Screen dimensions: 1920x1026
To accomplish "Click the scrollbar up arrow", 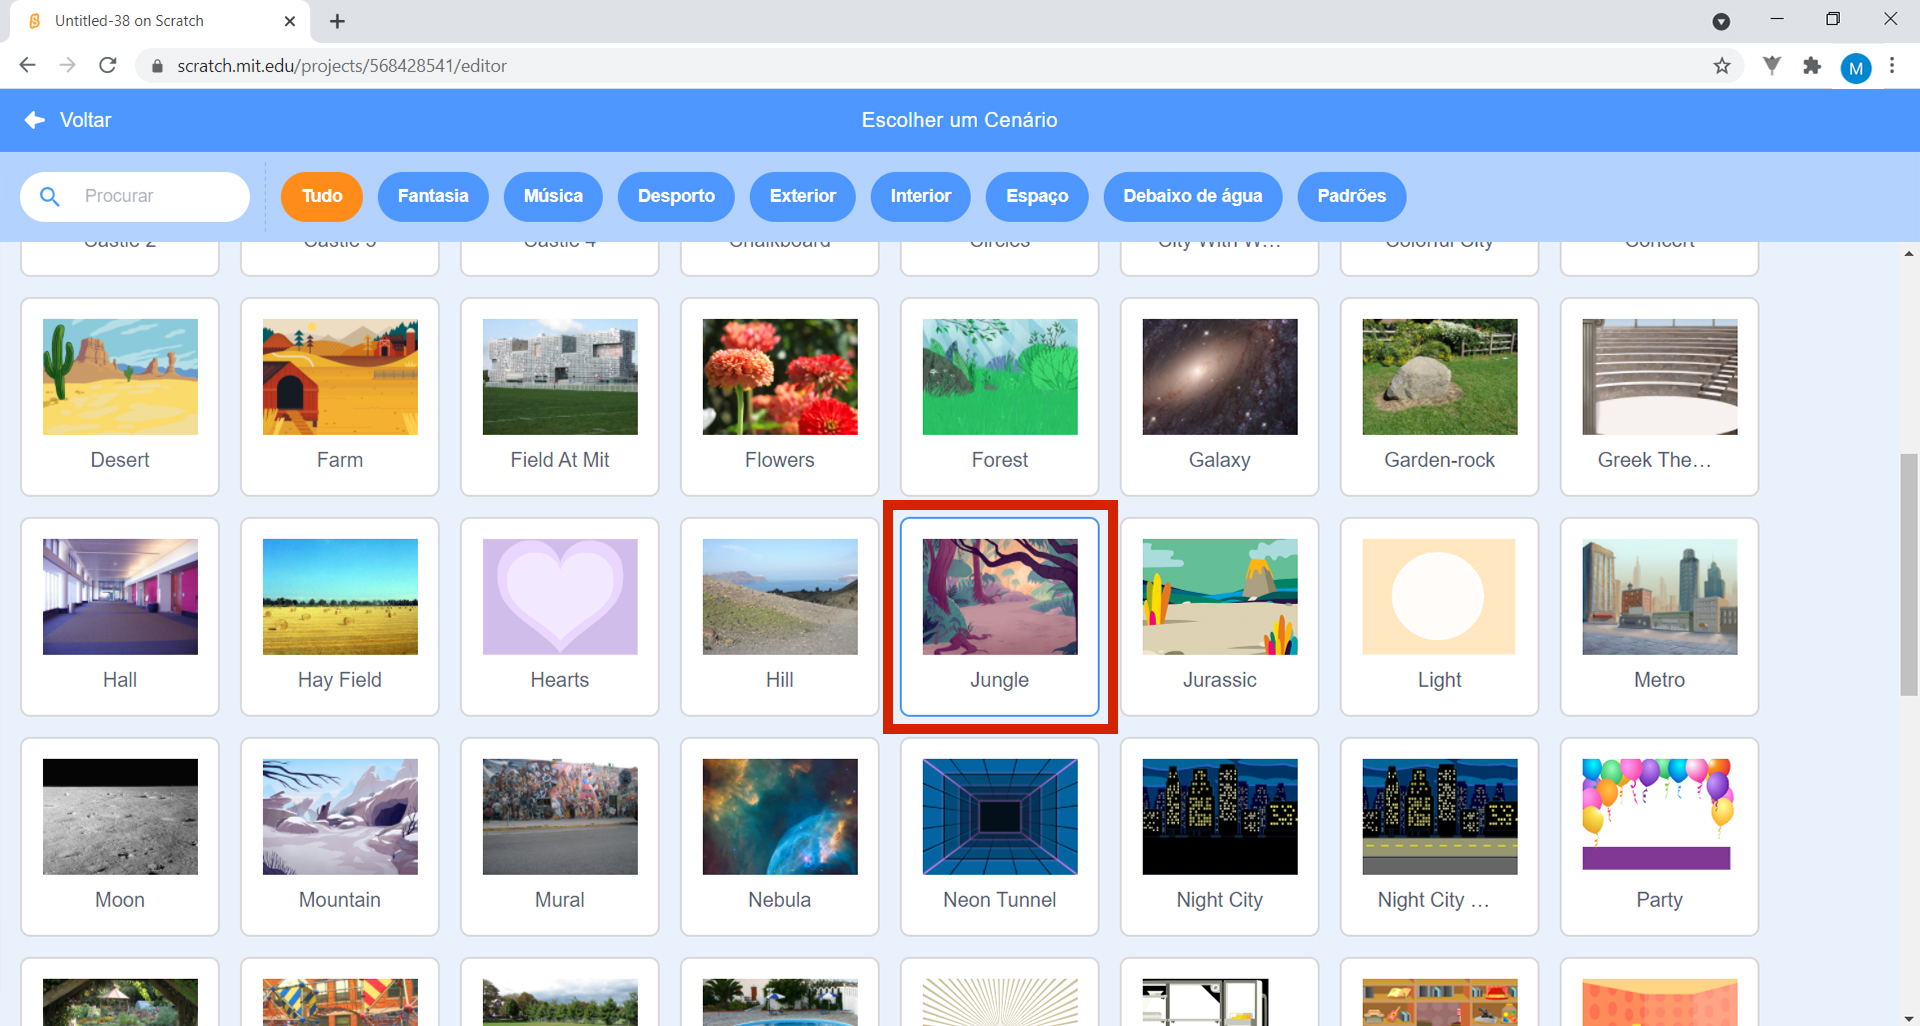I will coord(1909,253).
